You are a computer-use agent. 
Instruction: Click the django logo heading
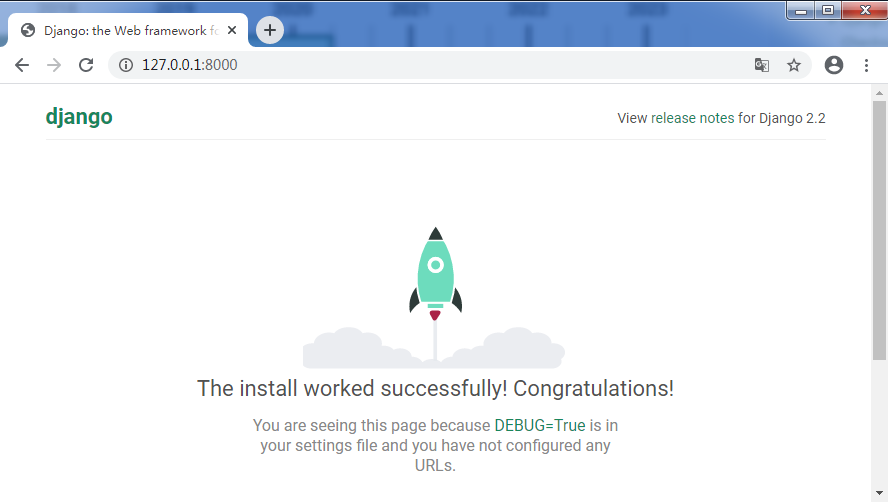79,117
